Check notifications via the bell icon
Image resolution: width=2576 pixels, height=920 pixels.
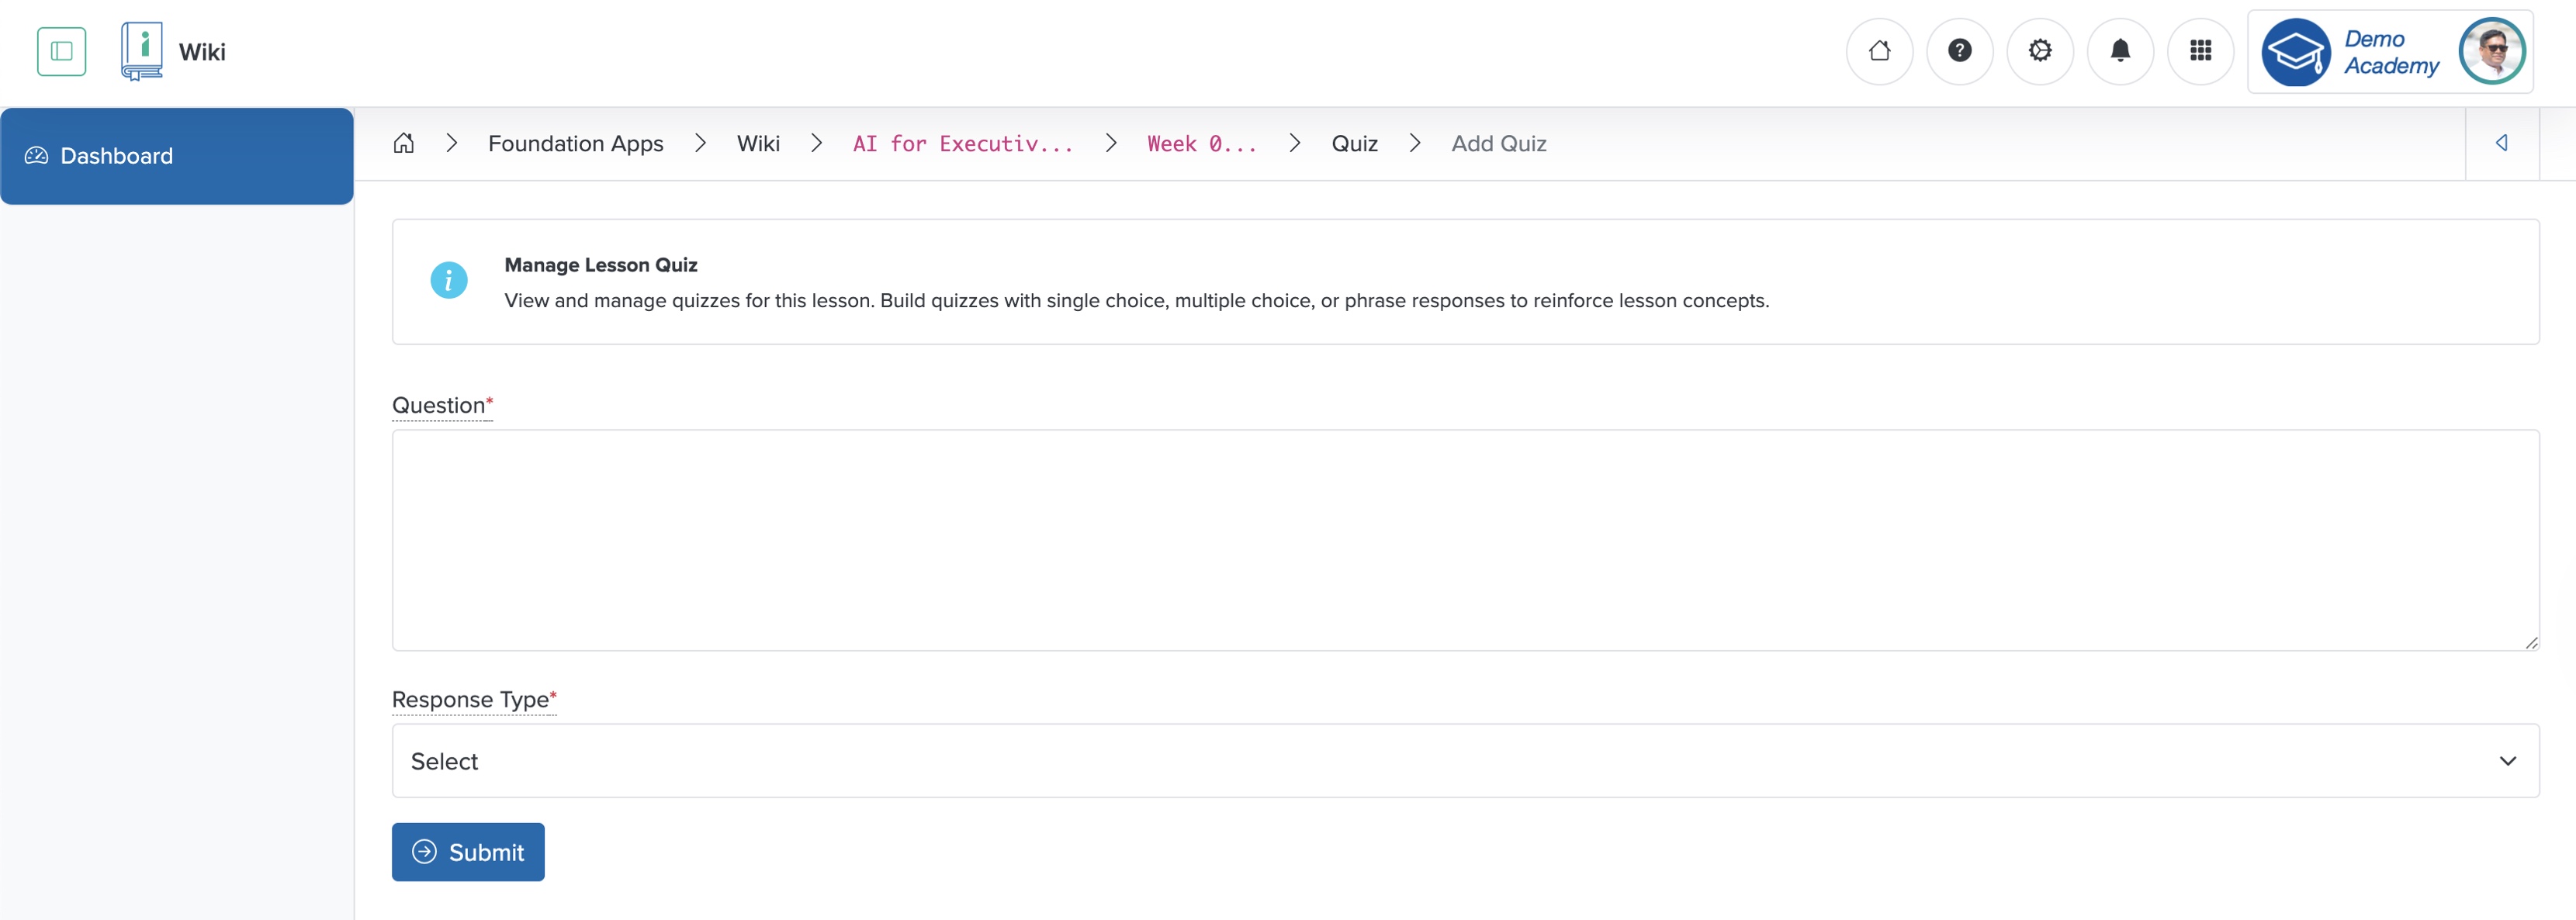[2120, 51]
